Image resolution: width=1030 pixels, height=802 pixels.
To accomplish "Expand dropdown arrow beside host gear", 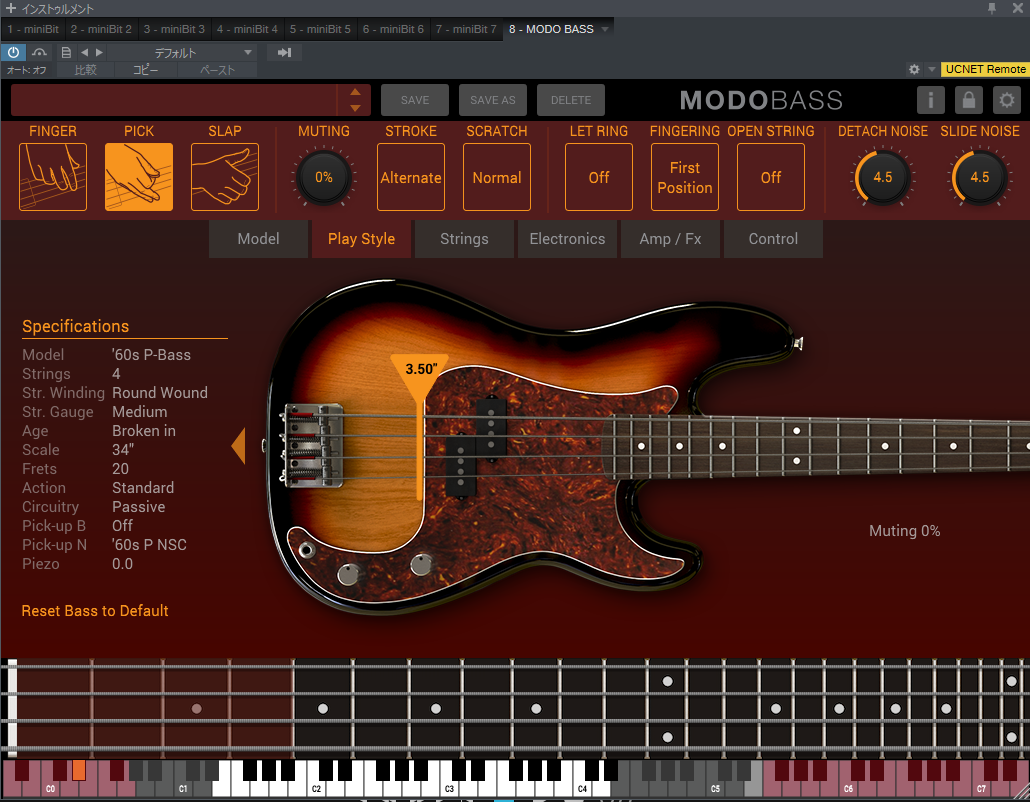I will [x=931, y=69].
